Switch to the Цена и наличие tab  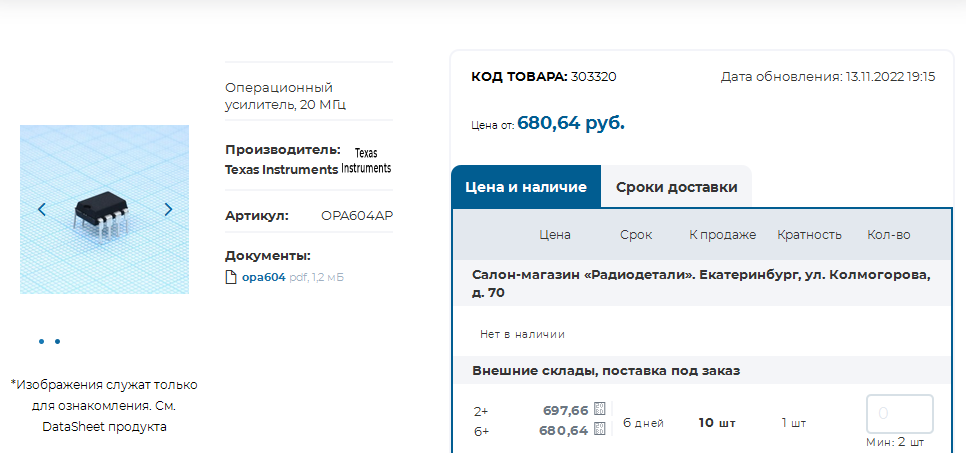(526, 187)
